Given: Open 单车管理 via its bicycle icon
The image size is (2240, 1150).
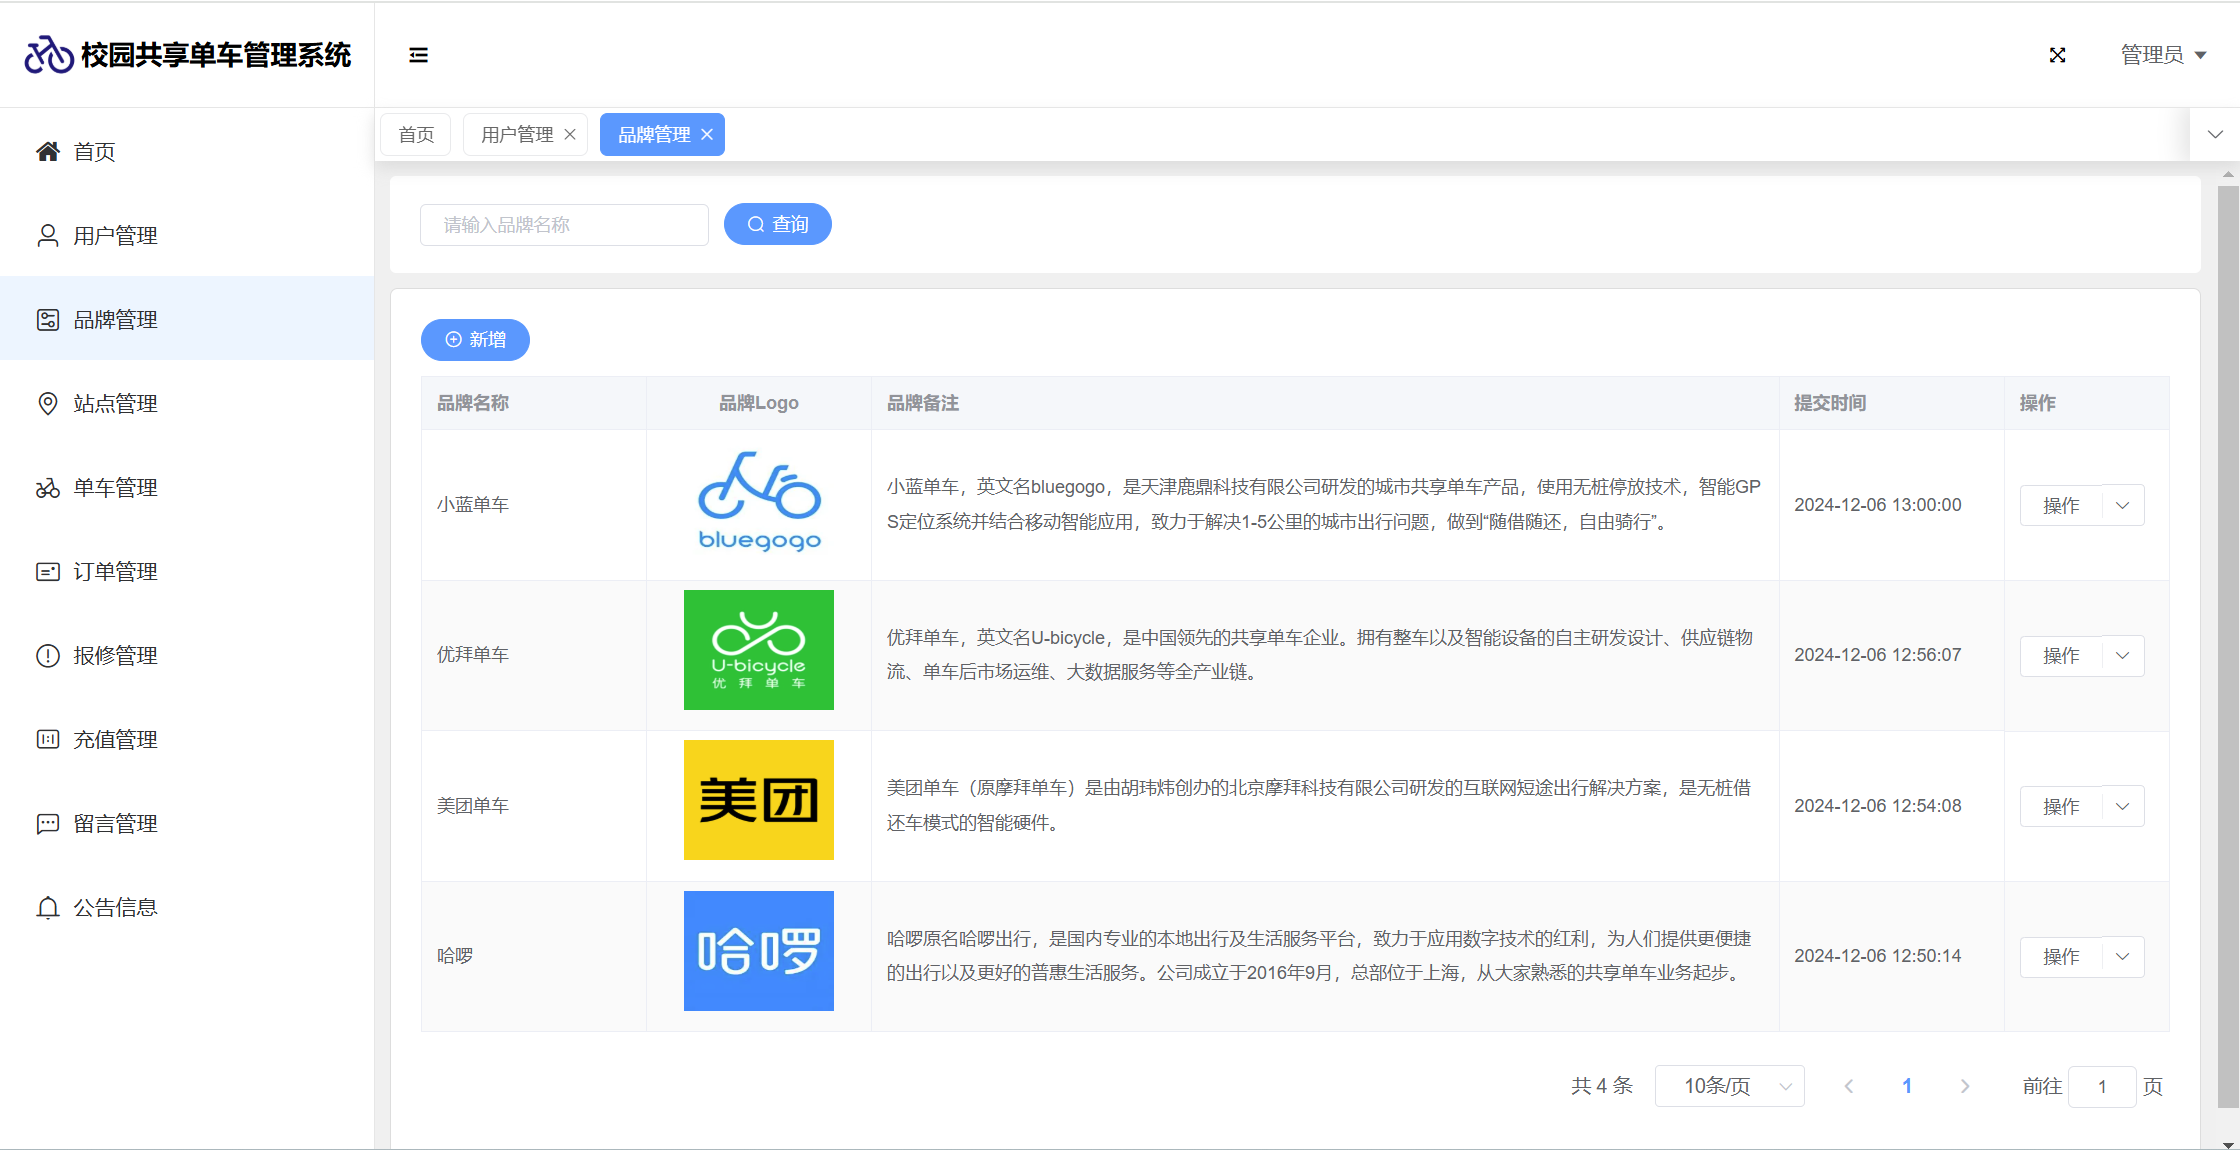Looking at the screenshot, I should click(47, 488).
